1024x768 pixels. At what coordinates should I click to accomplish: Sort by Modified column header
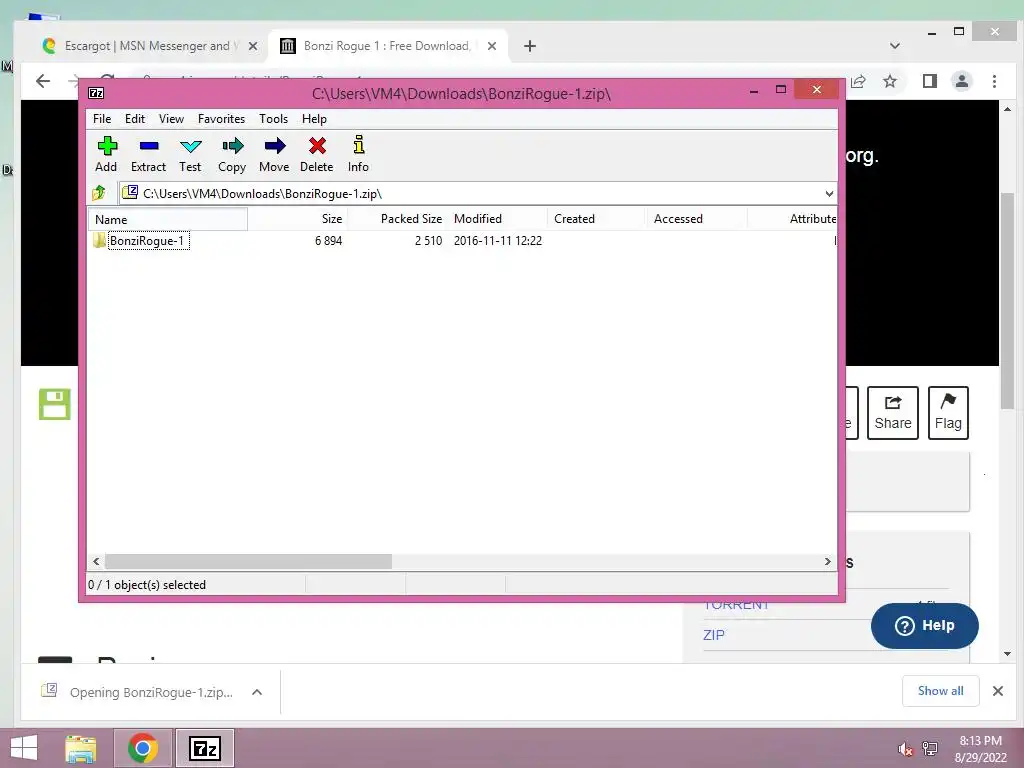tap(496, 219)
